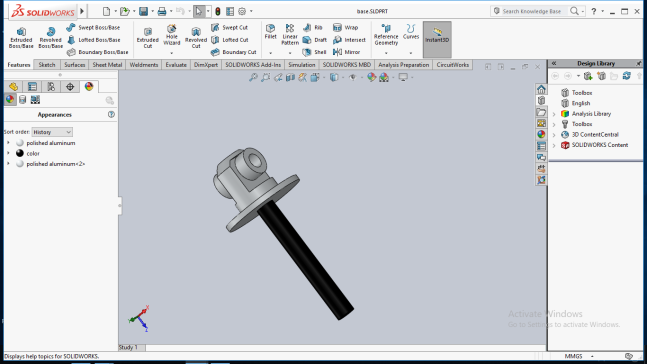
Task: Open the FeatureManager design tree tab
Action: 13,86
